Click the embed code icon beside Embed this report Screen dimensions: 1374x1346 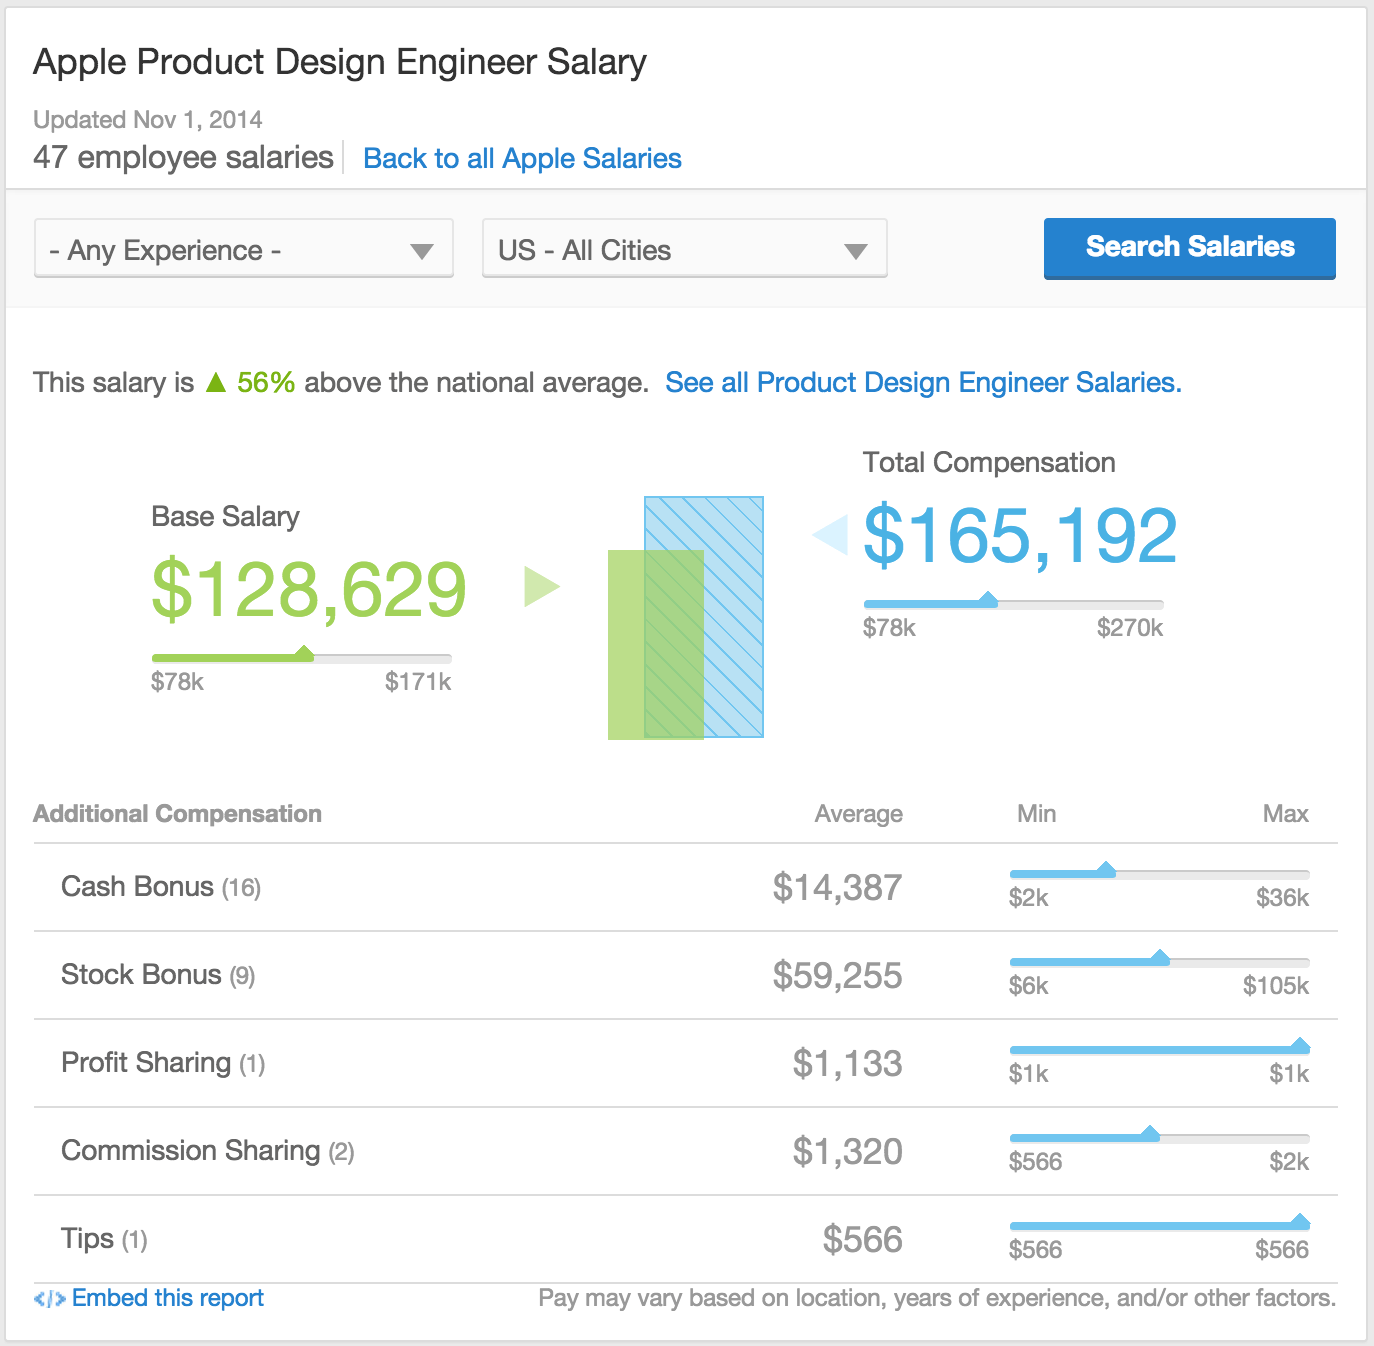[50, 1299]
